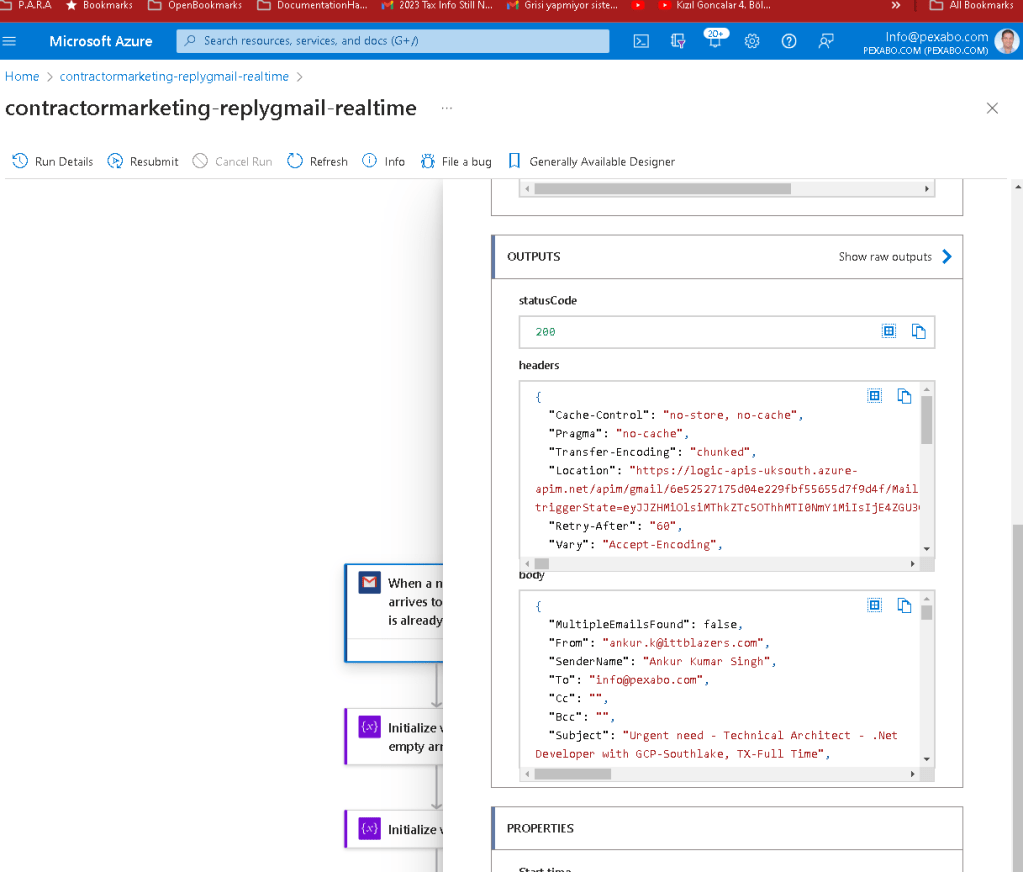Open the contractormarketing-replygmail-realtime breadcrumb link
The image size is (1023, 872).
pyautogui.click(x=174, y=76)
